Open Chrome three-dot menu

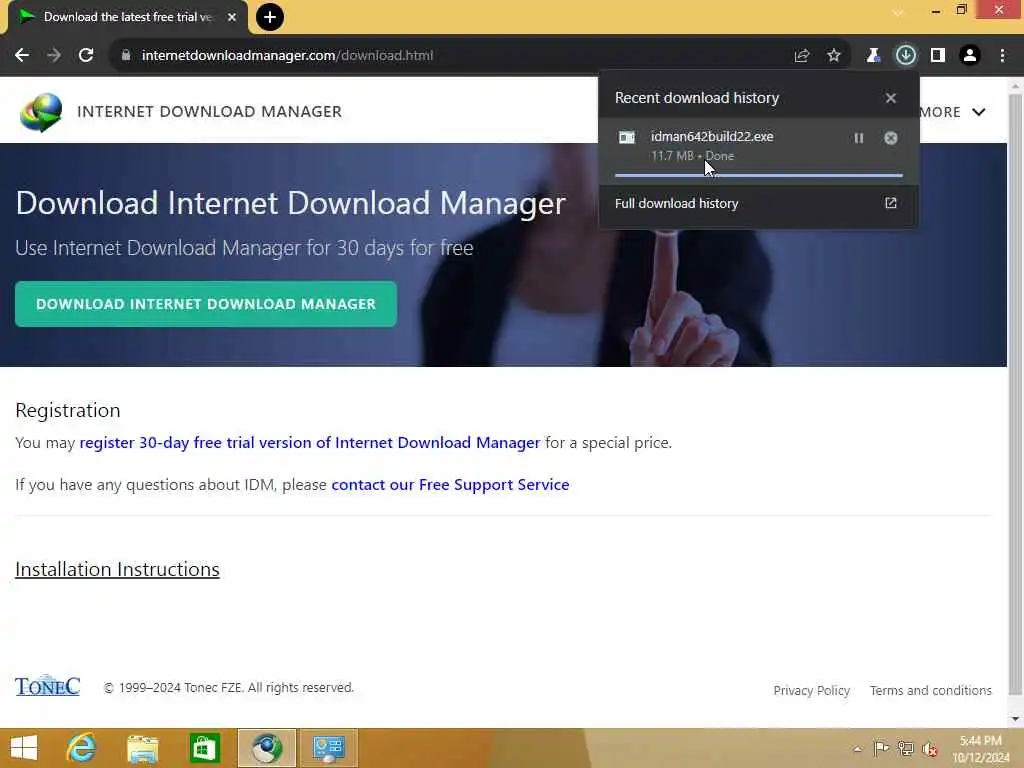coord(1002,56)
